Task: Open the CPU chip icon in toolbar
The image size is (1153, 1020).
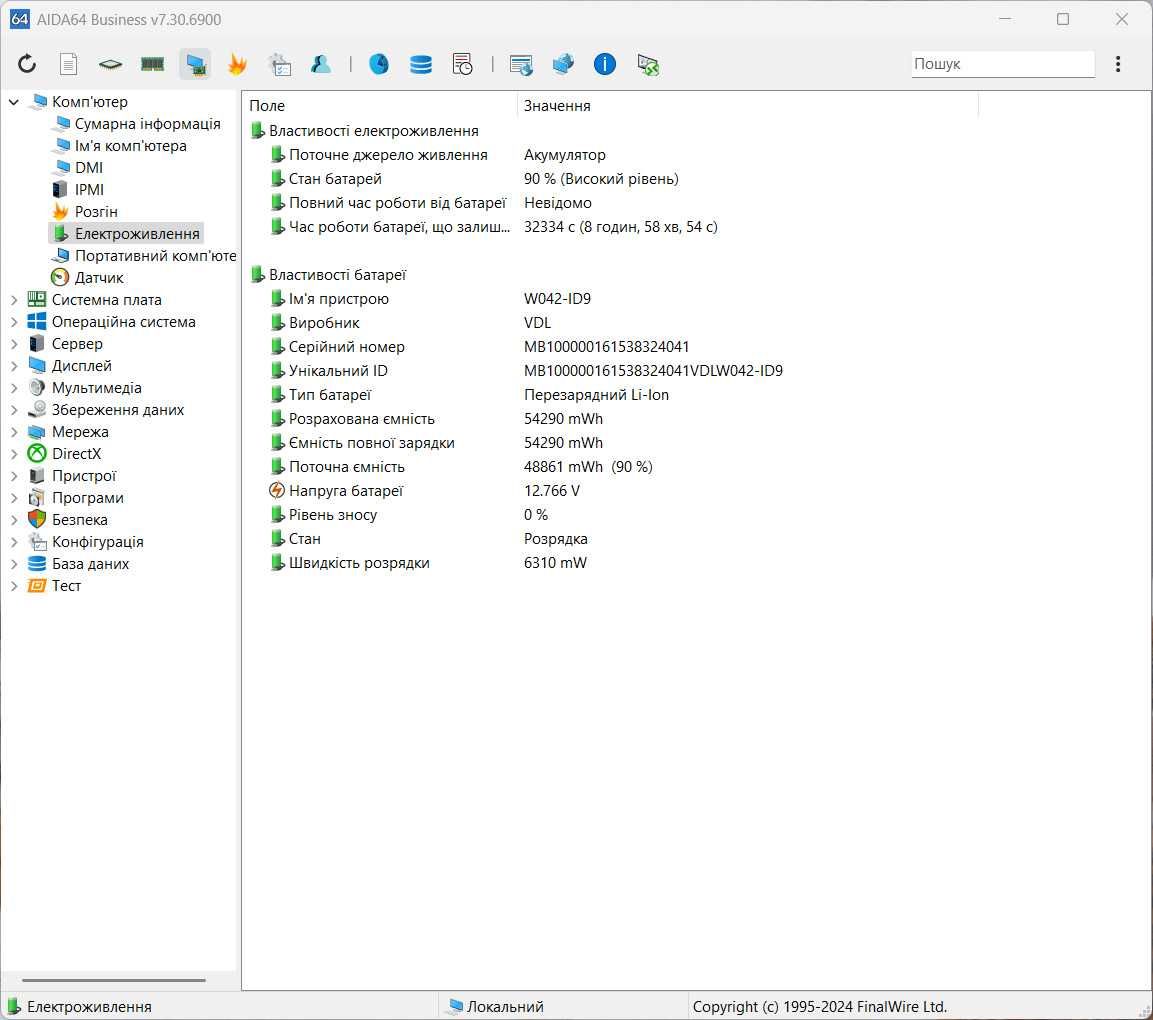Action: [110, 64]
